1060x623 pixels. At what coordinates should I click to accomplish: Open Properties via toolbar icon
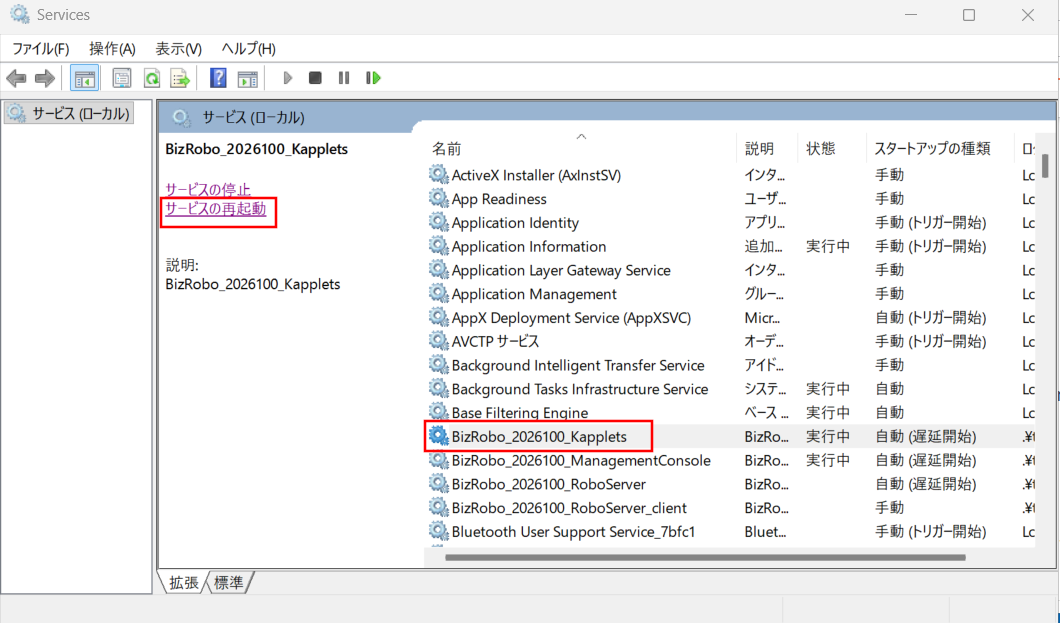coord(122,78)
